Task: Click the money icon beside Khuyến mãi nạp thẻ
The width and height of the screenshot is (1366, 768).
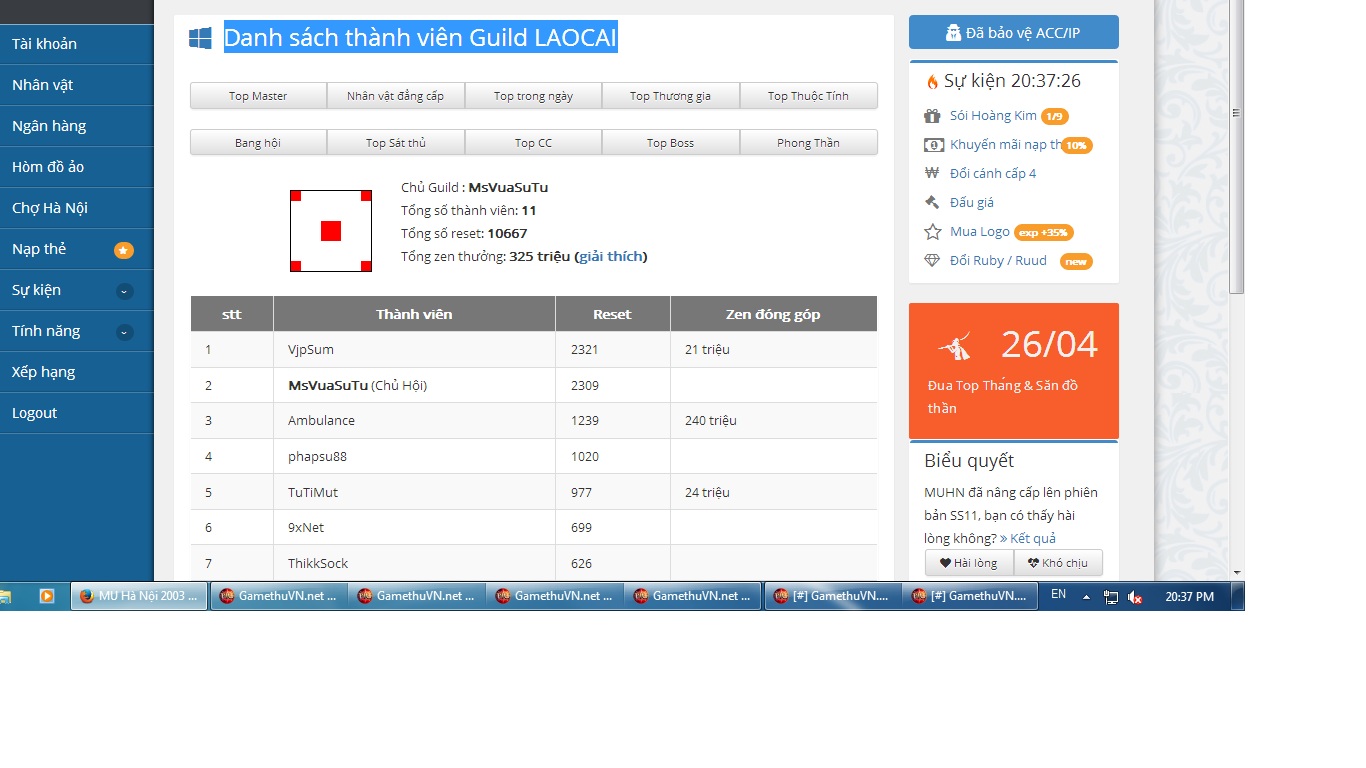Action: (x=932, y=145)
